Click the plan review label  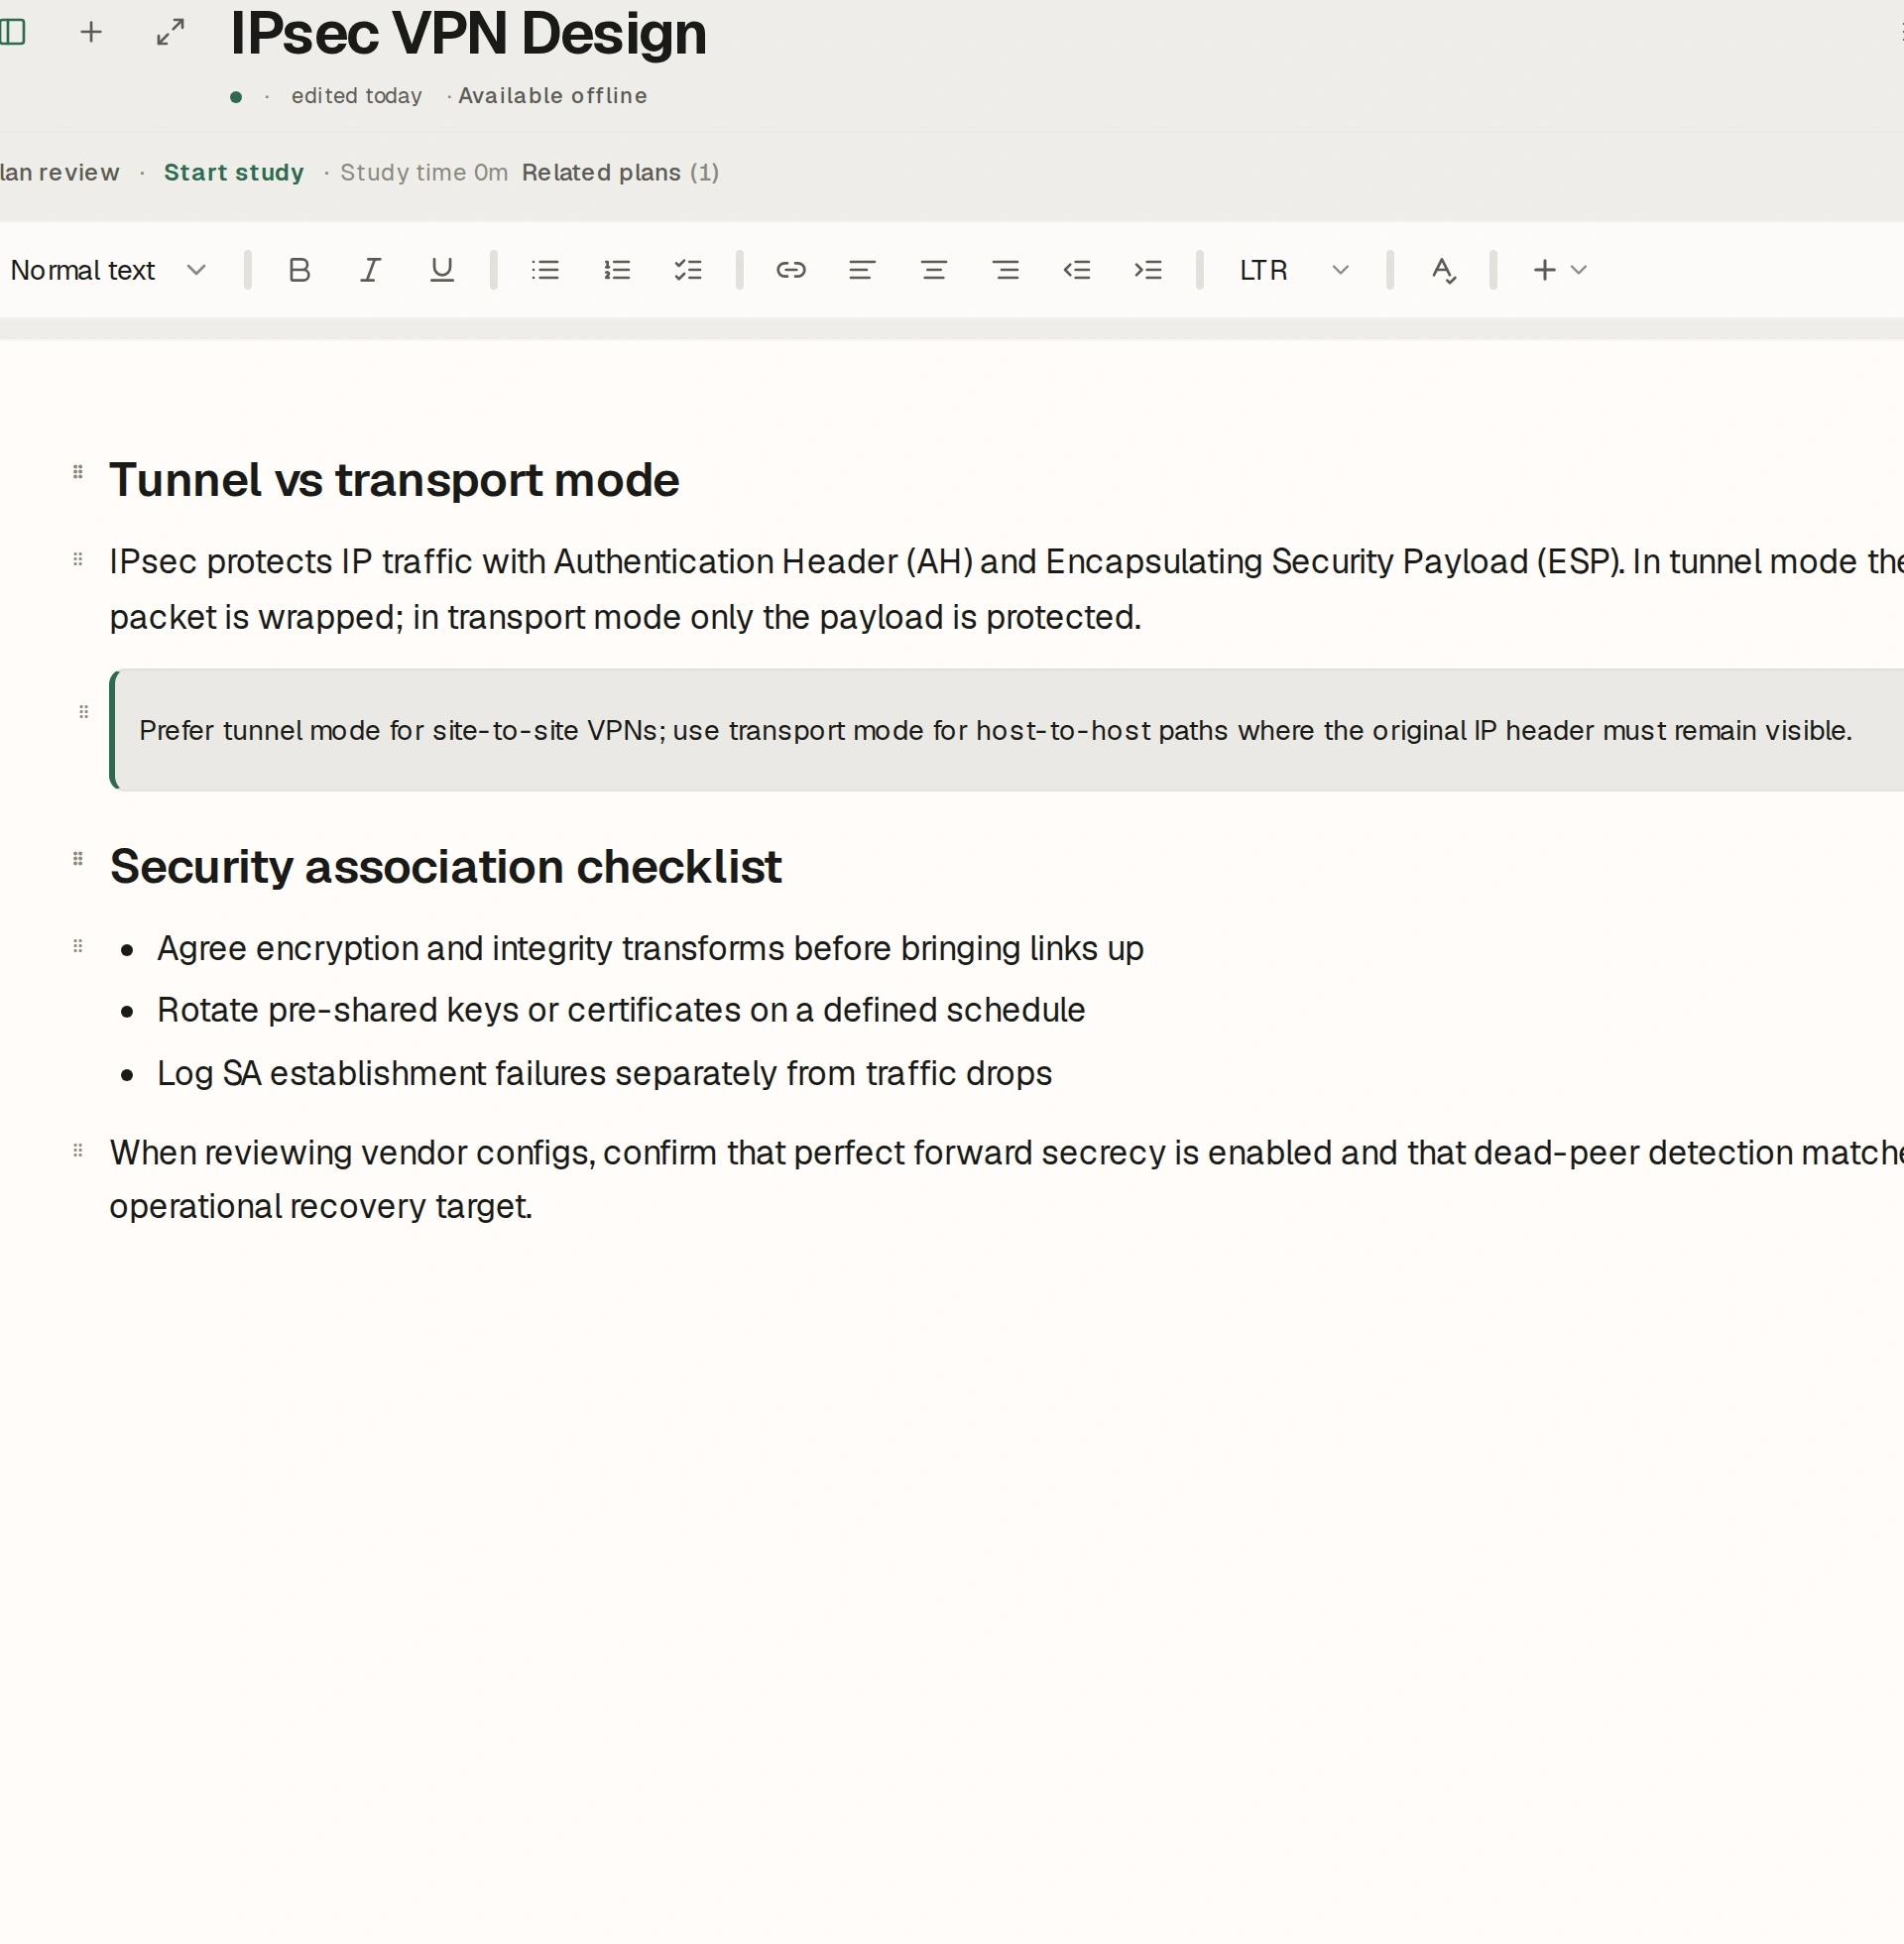pos(60,172)
